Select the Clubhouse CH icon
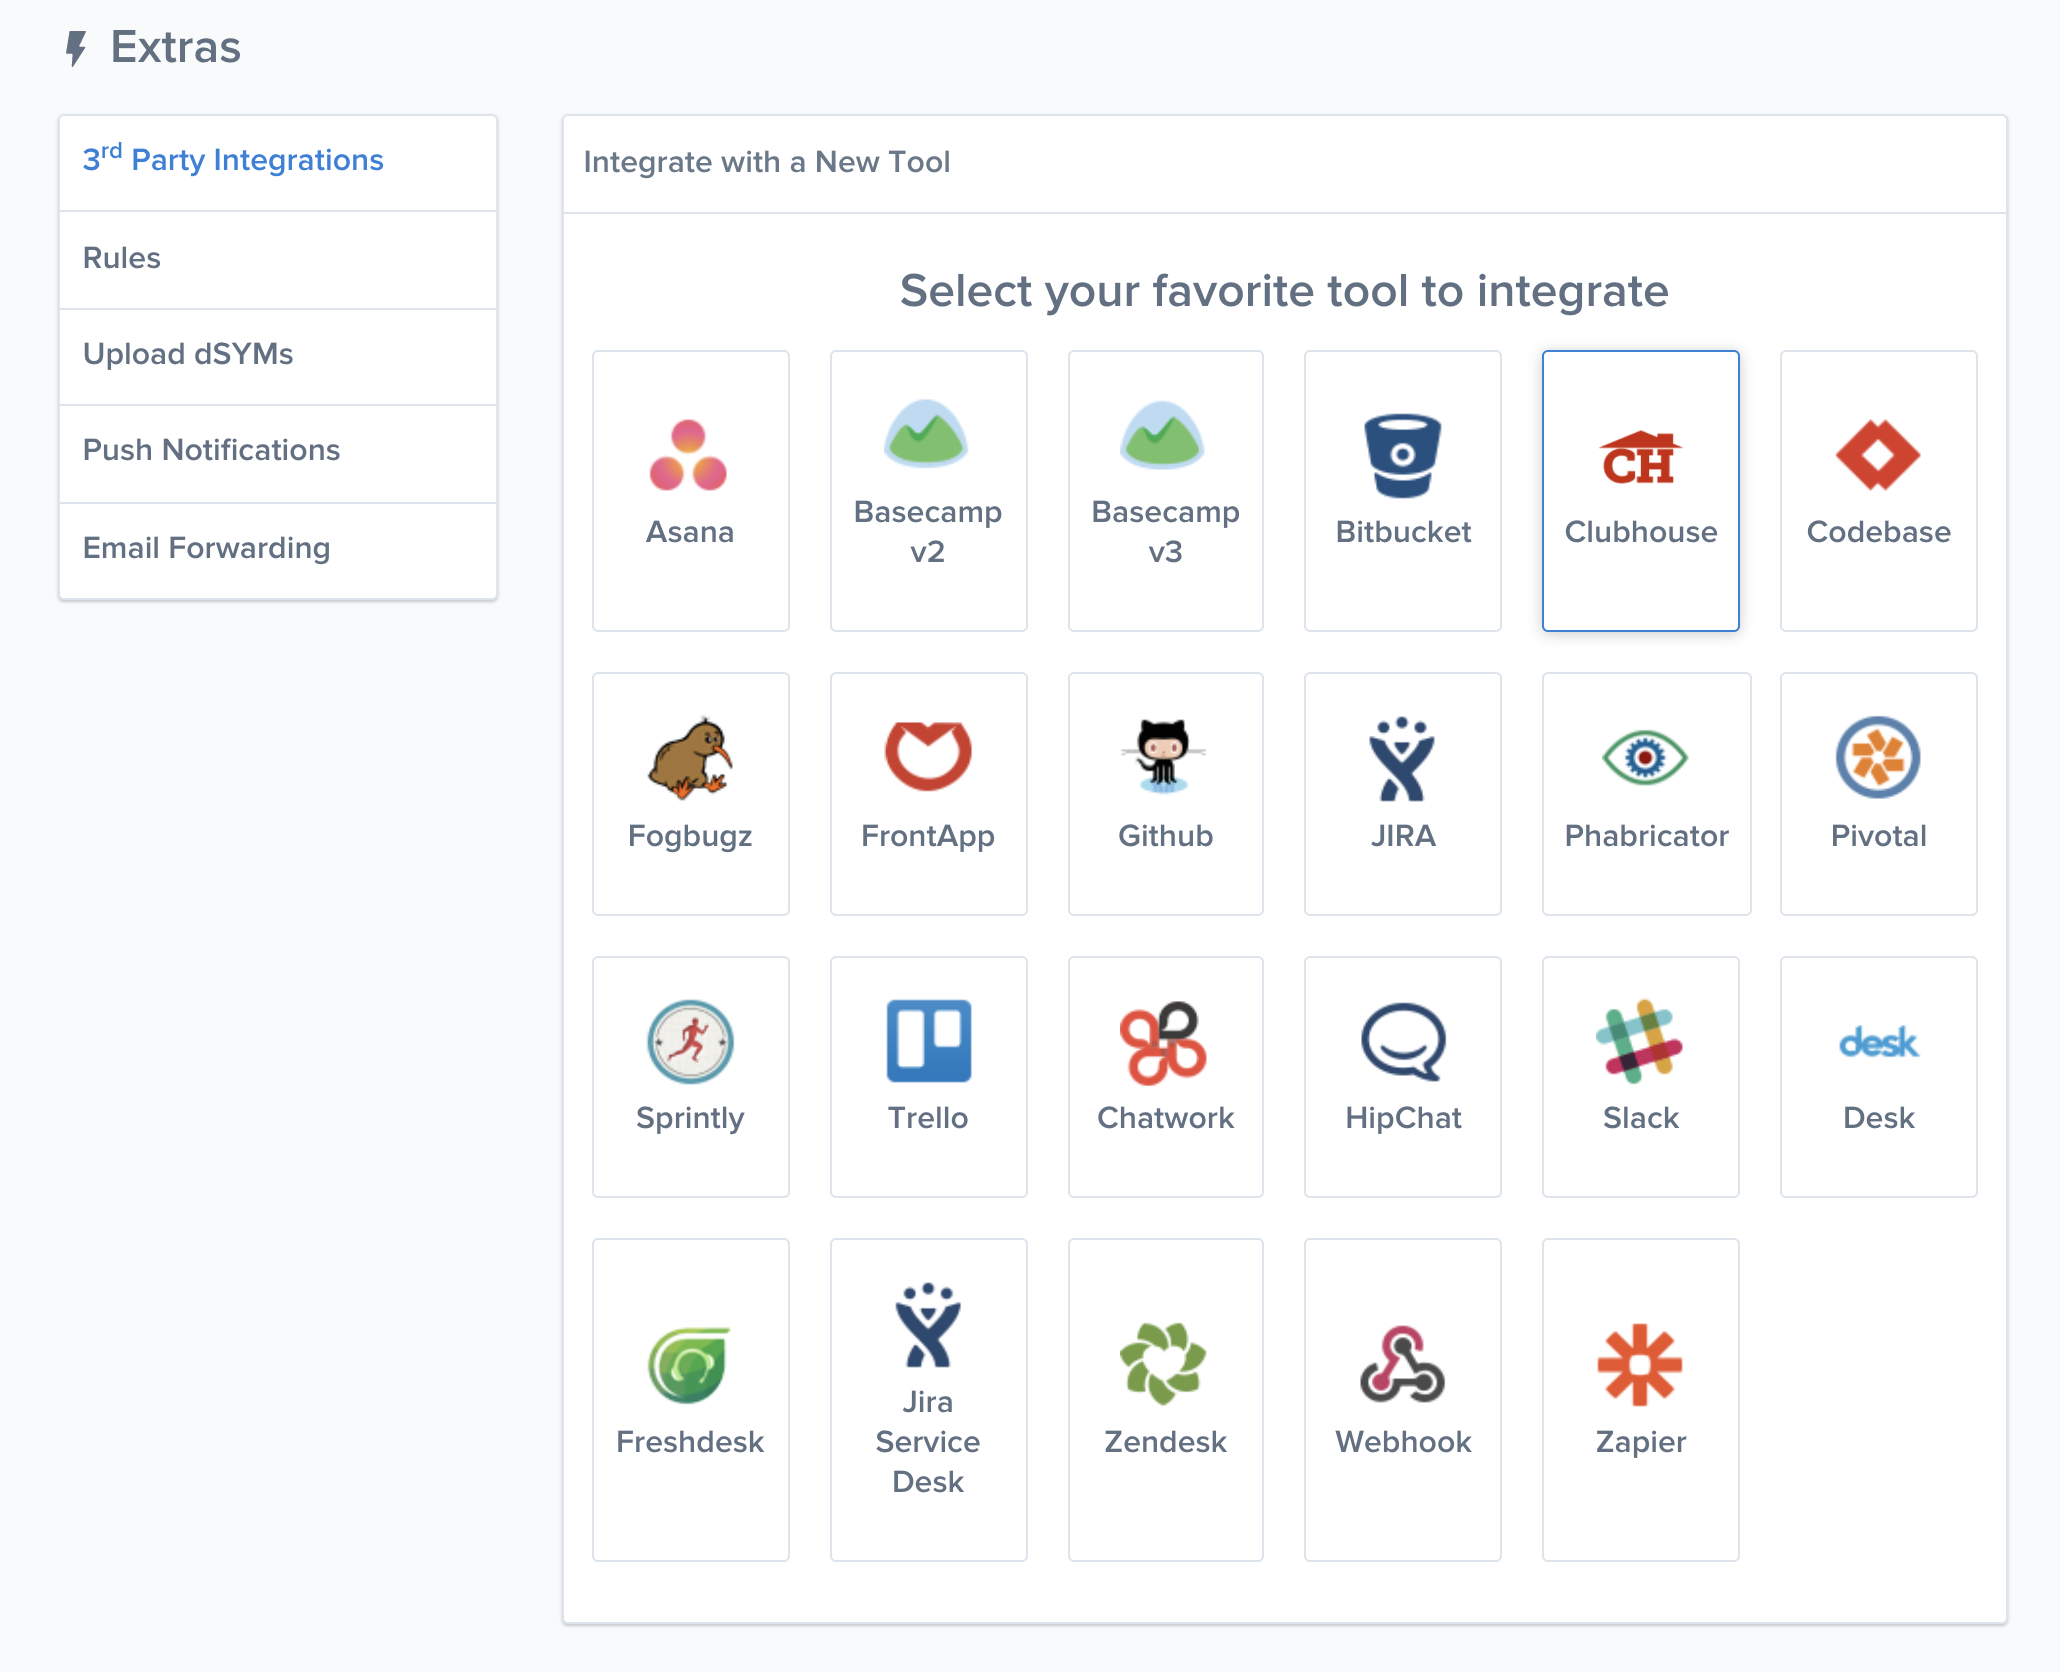This screenshot has height=1672, width=2060. [x=1640, y=458]
